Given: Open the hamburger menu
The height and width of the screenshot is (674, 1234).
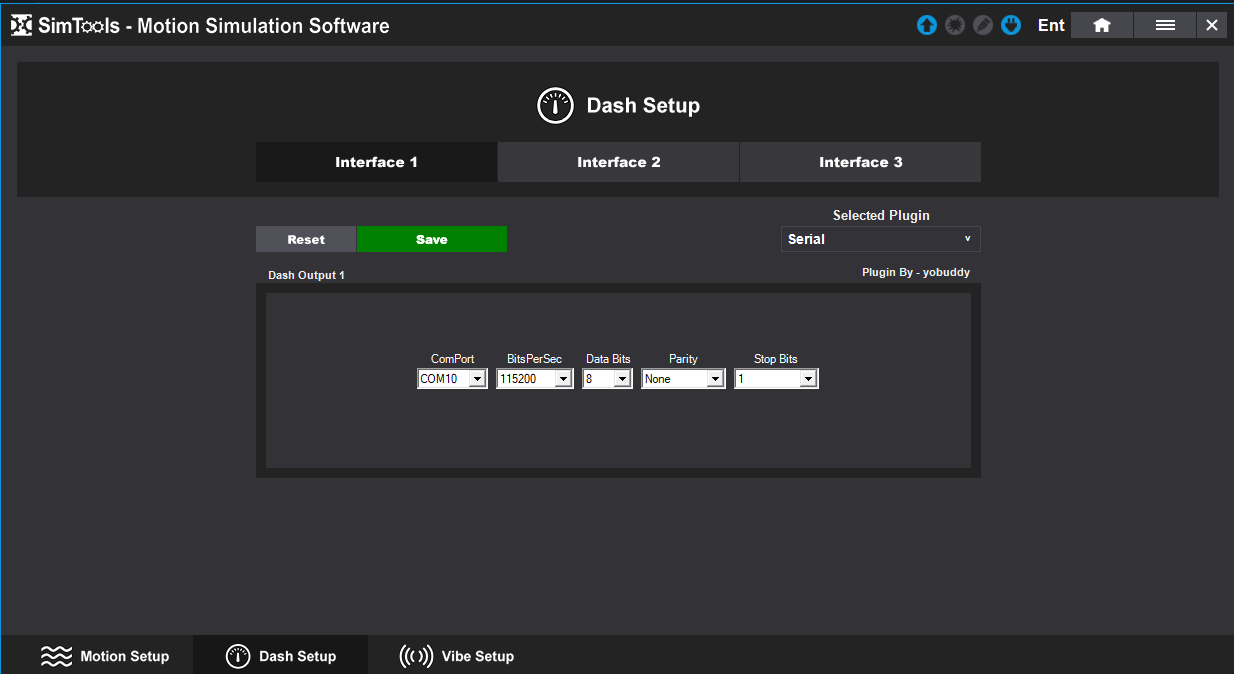Looking at the screenshot, I should [1165, 25].
